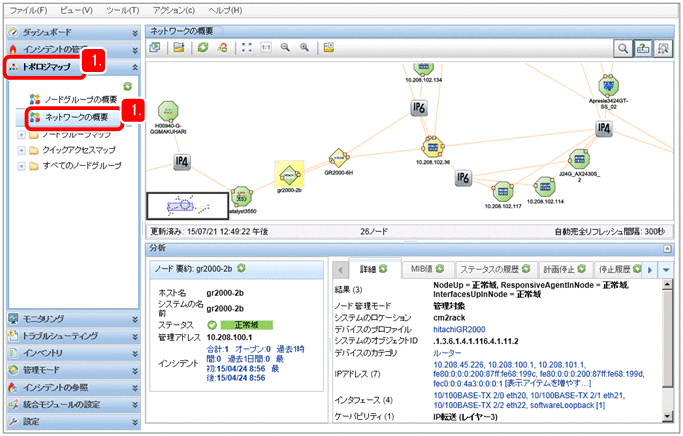Viewport: 683px width, 436px height.
Task: Open the 10/100BASE-TX 2/0 eth20 interface link
Action: click(480, 395)
